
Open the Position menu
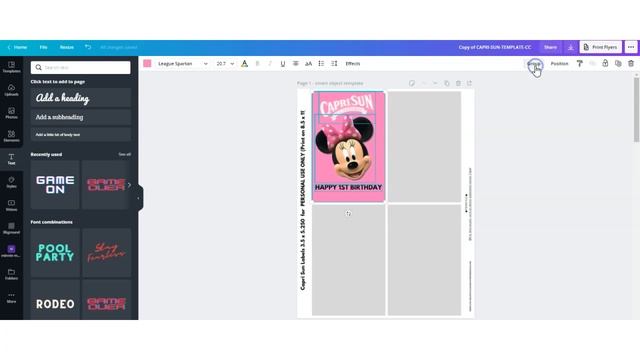[559, 64]
